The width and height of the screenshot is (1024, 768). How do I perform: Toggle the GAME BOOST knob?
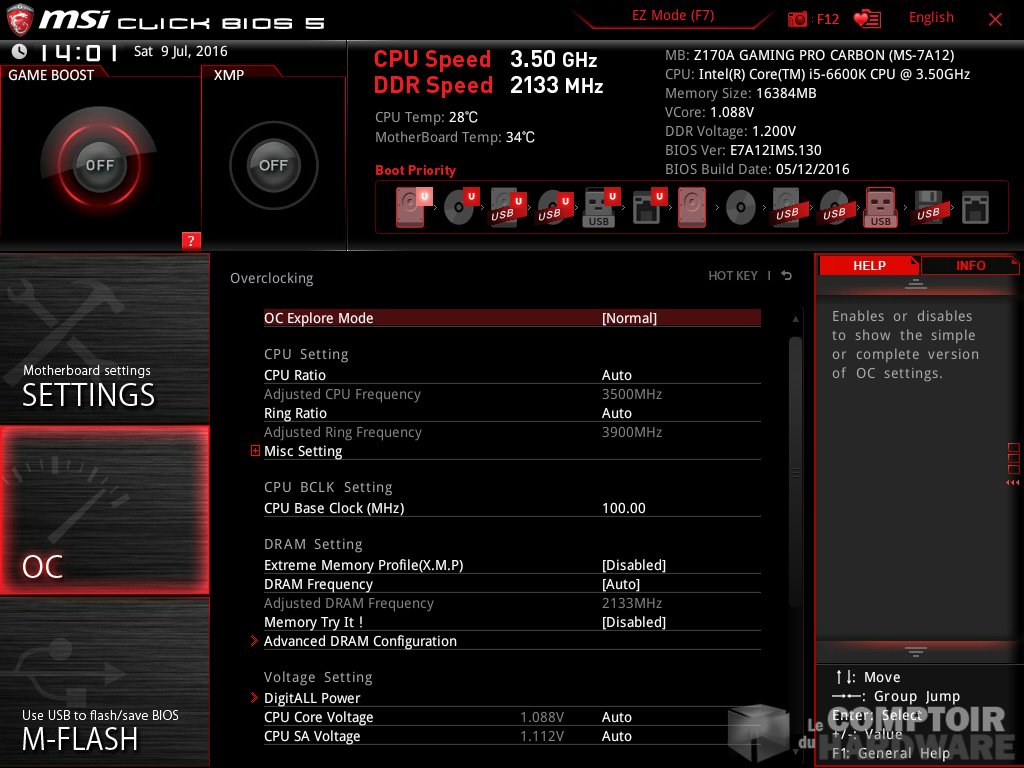pyautogui.click(x=99, y=165)
